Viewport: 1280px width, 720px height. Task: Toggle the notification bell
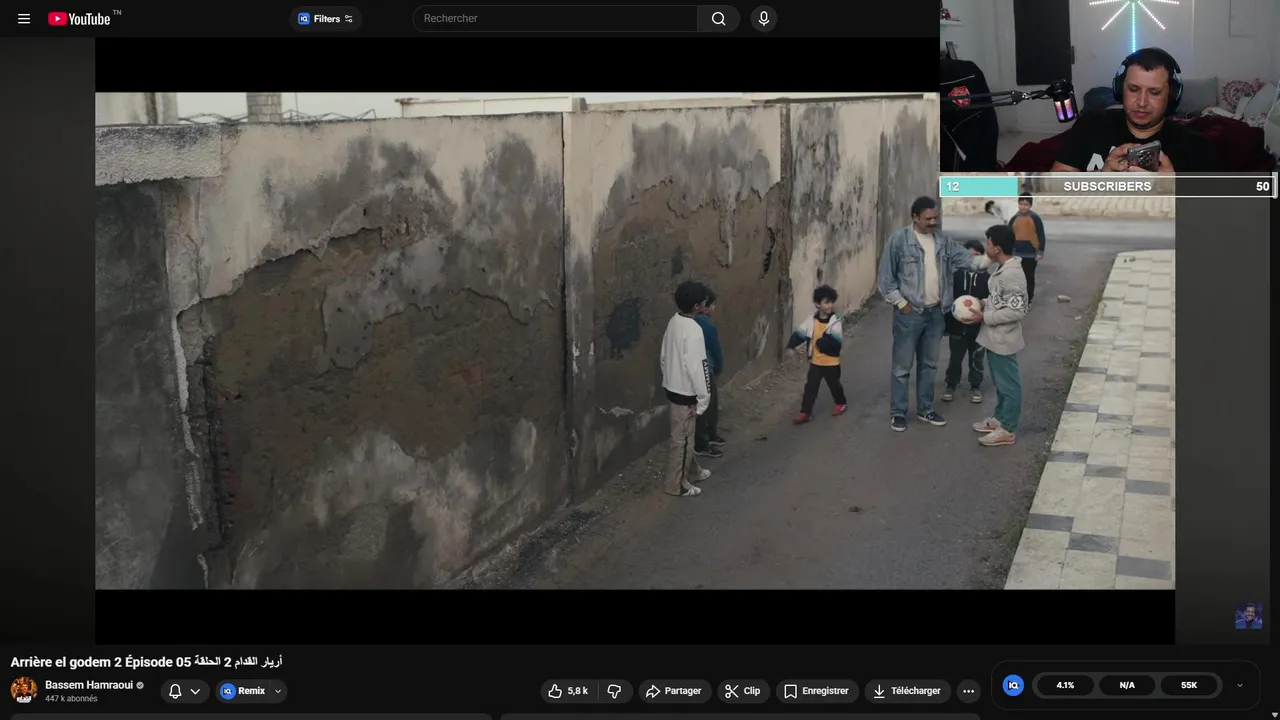pos(175,691)
